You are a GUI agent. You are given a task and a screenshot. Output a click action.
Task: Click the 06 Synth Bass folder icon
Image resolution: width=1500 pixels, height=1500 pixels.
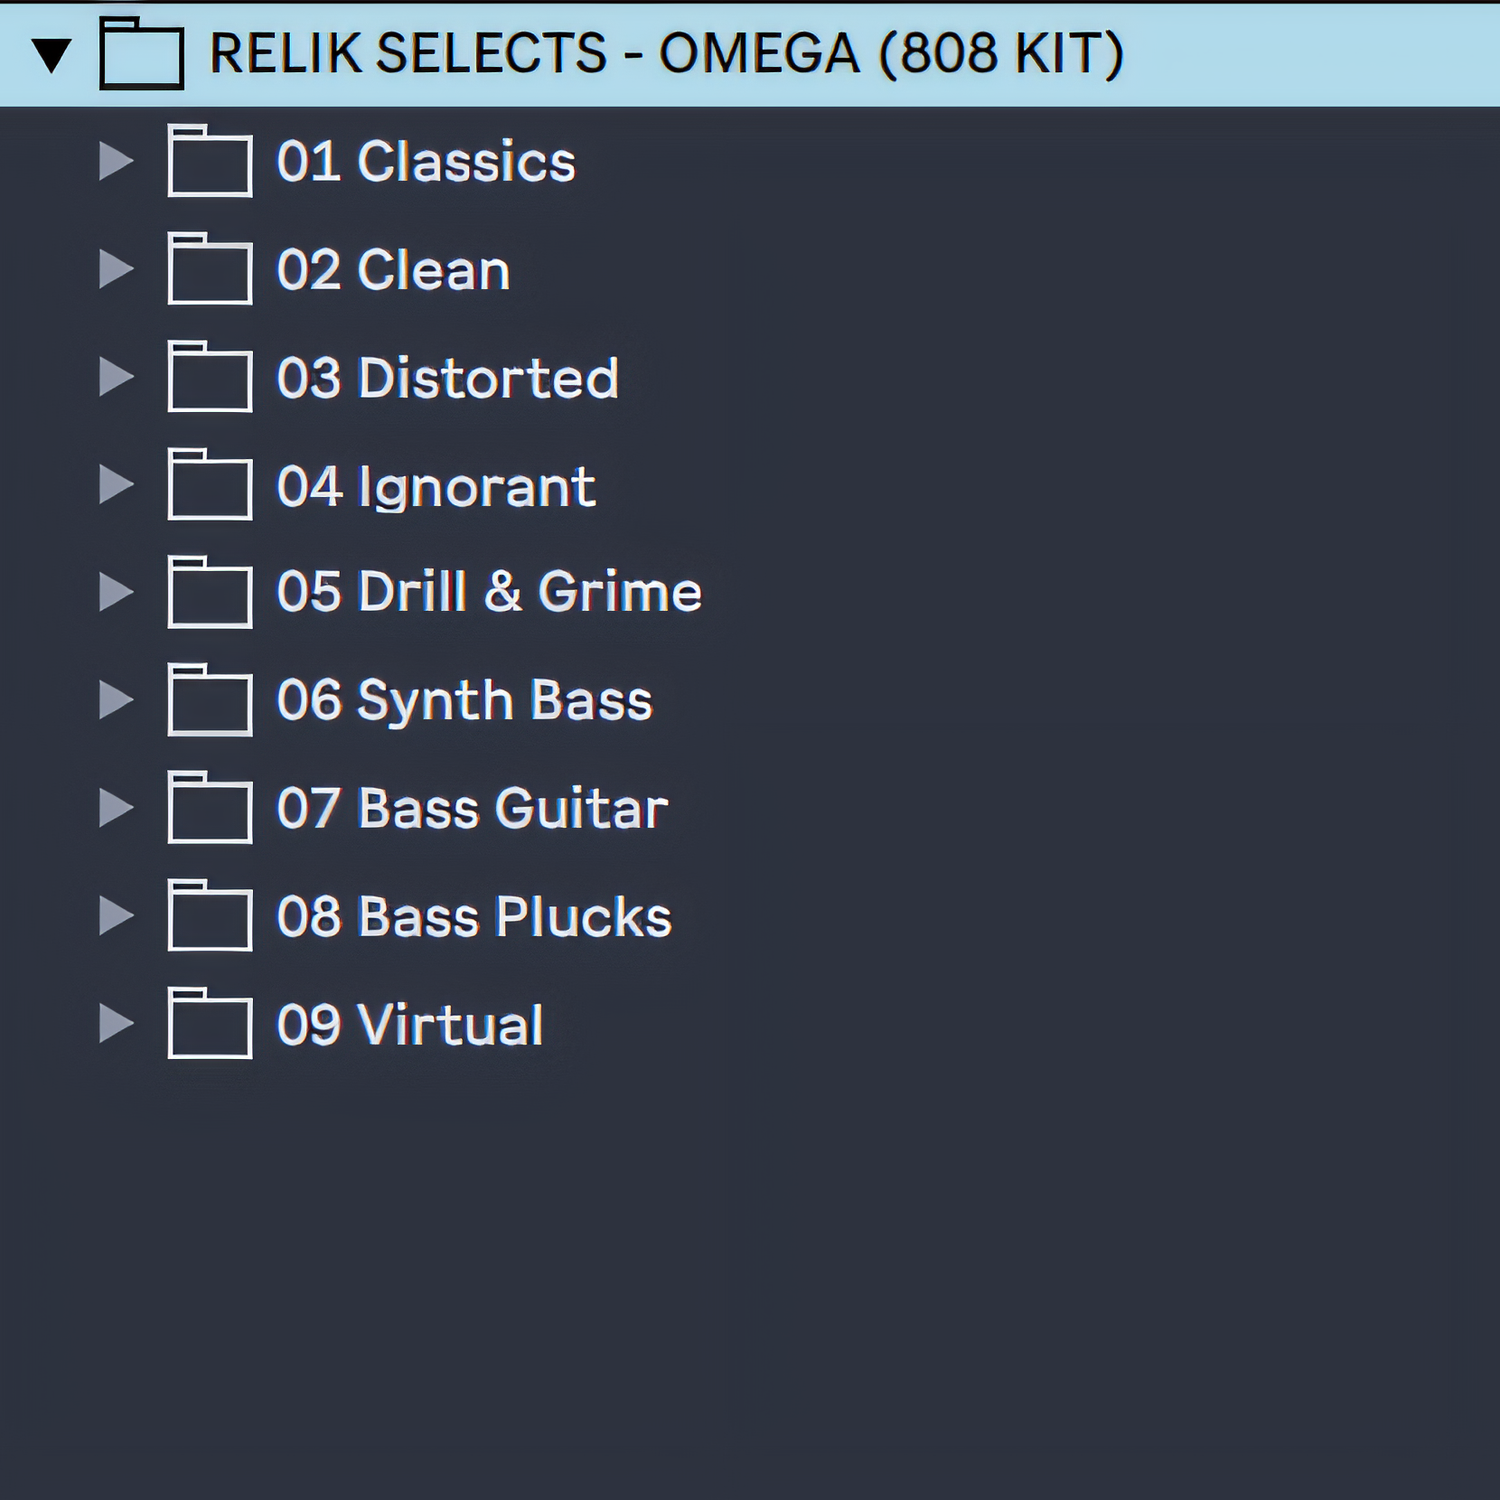(209, 702)
